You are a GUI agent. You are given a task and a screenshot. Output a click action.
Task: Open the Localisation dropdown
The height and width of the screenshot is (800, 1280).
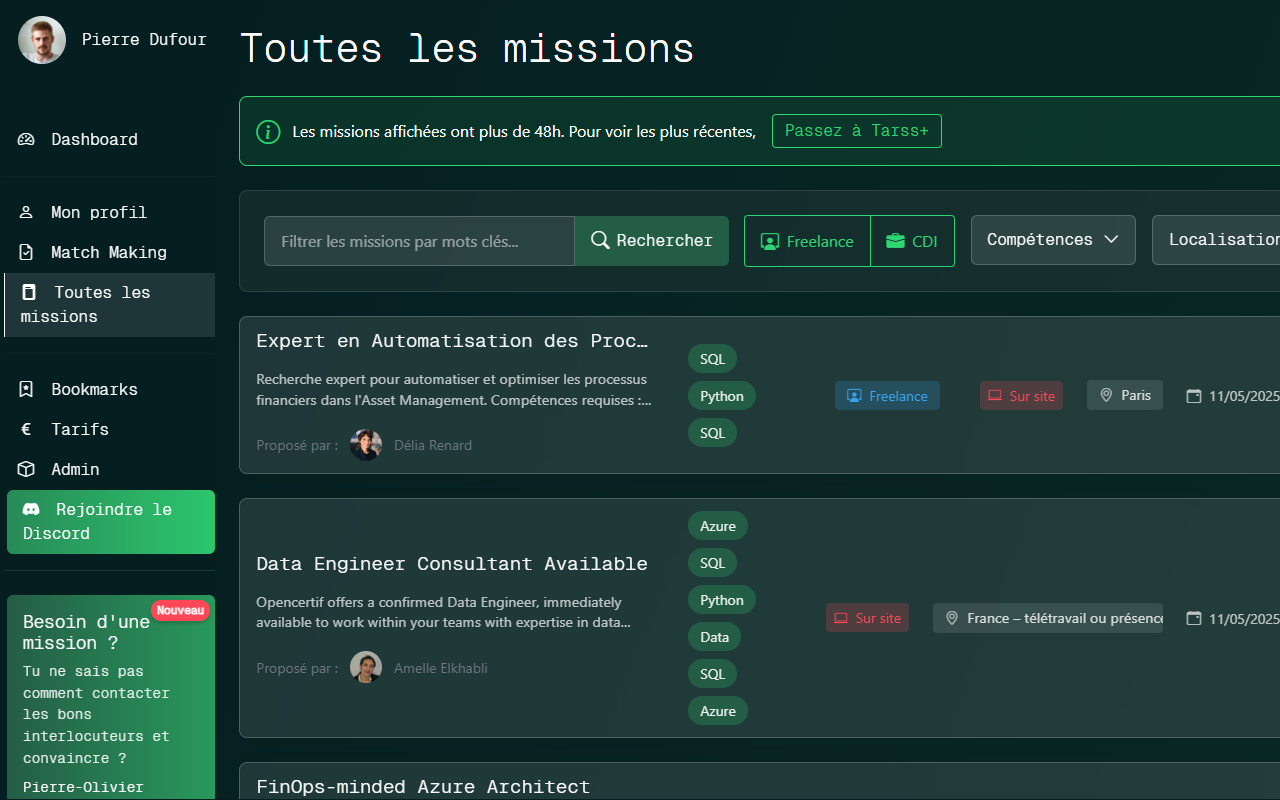(x=1216, y=240)
